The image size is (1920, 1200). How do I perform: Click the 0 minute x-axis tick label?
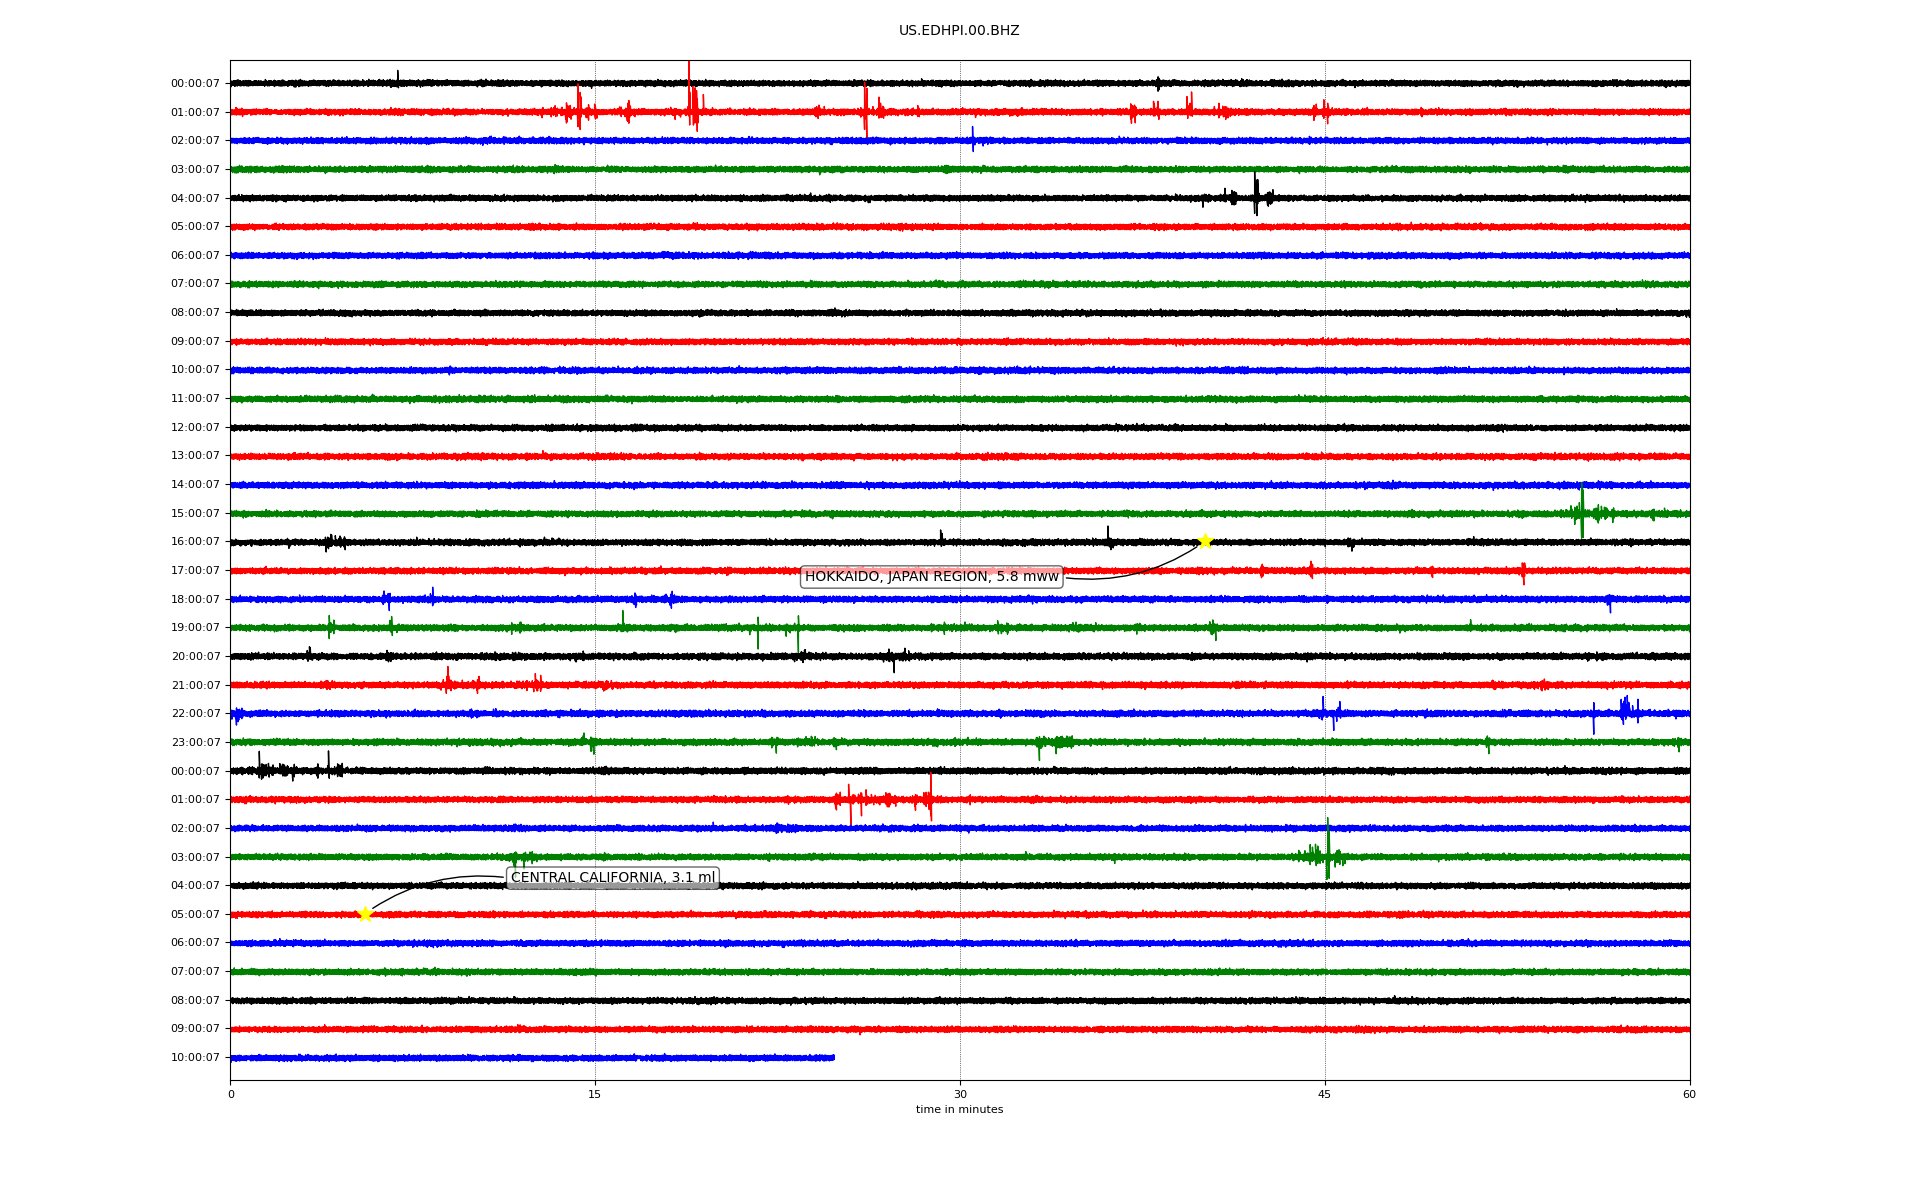coord(231,1094)
